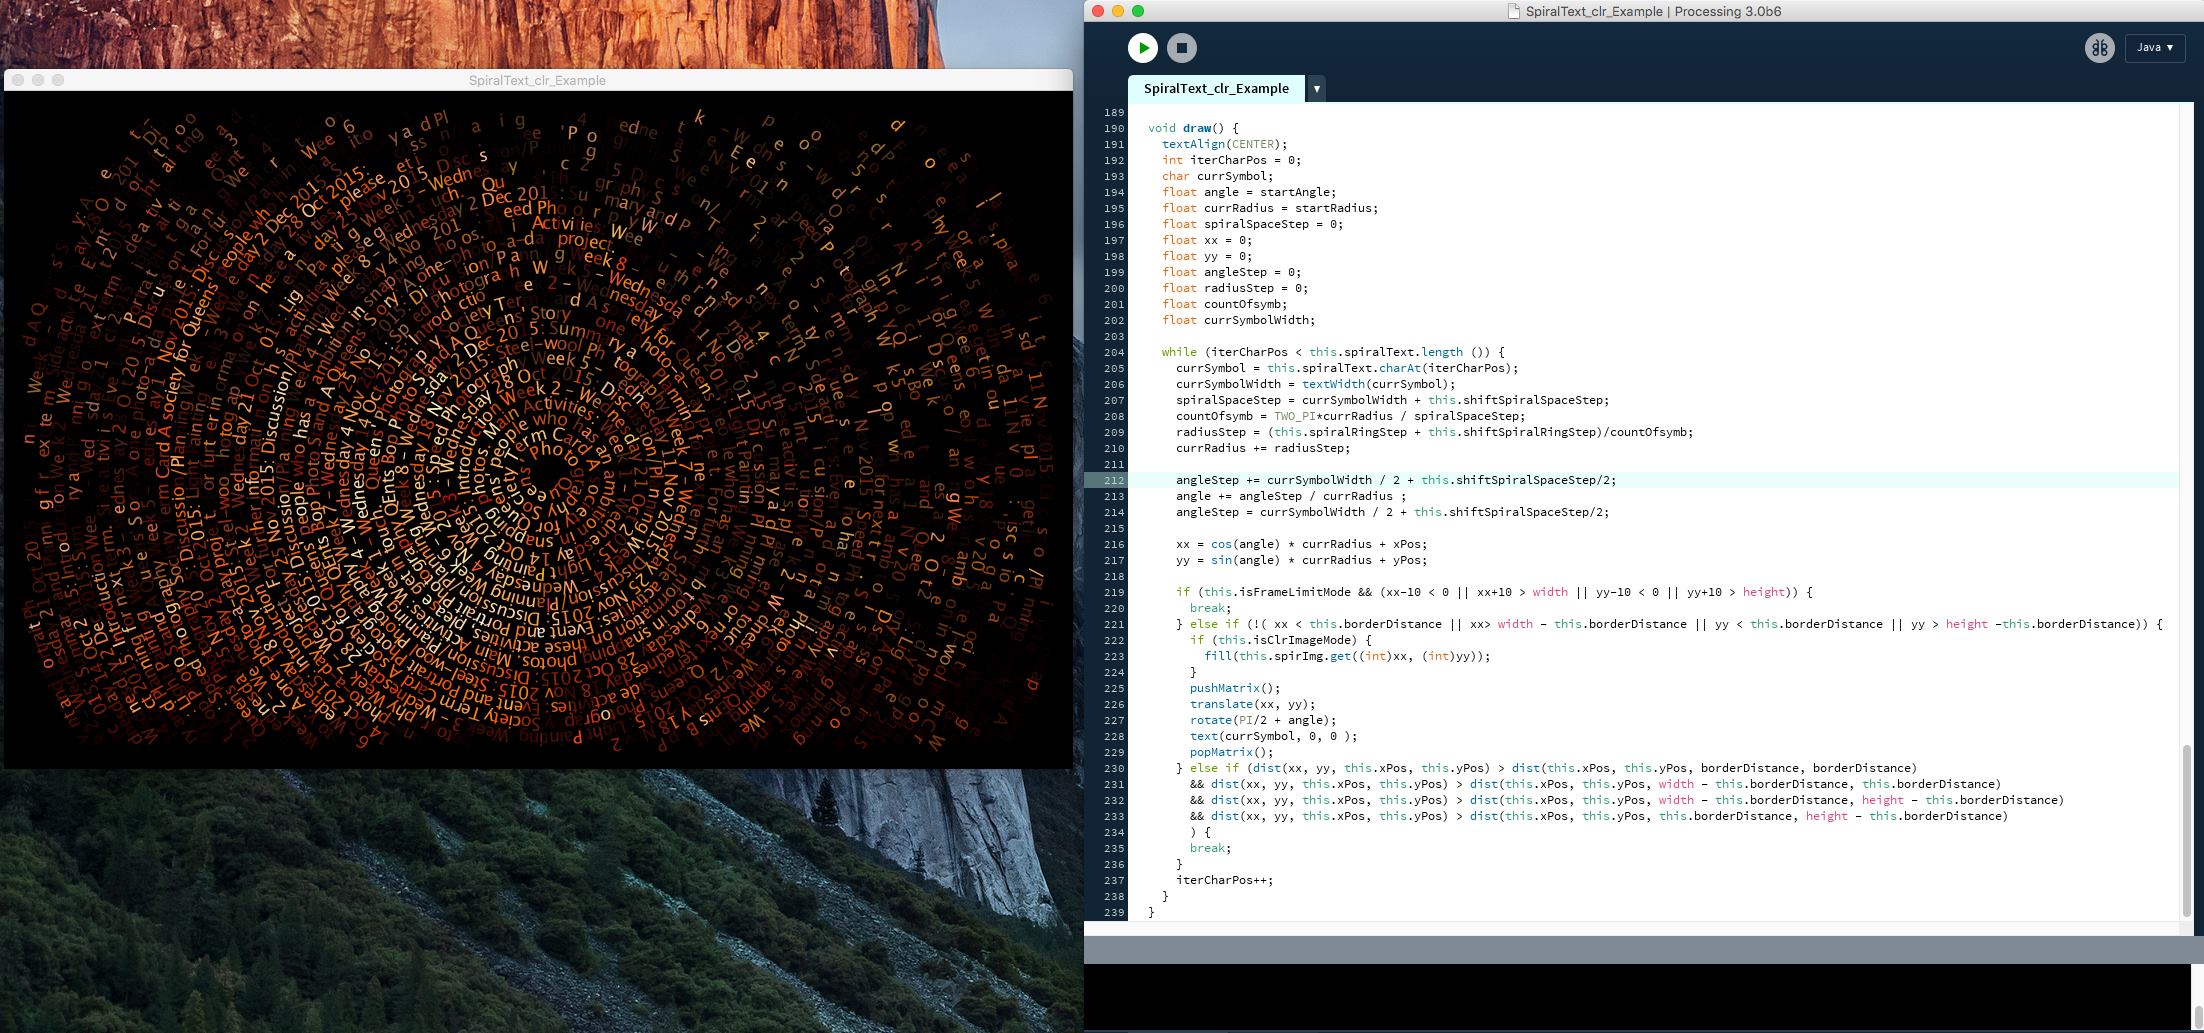Click the sketch window title SpiralText_clr_Example
The height and width of the screenshot is (1033, 2204).
(x=537, y=80)
